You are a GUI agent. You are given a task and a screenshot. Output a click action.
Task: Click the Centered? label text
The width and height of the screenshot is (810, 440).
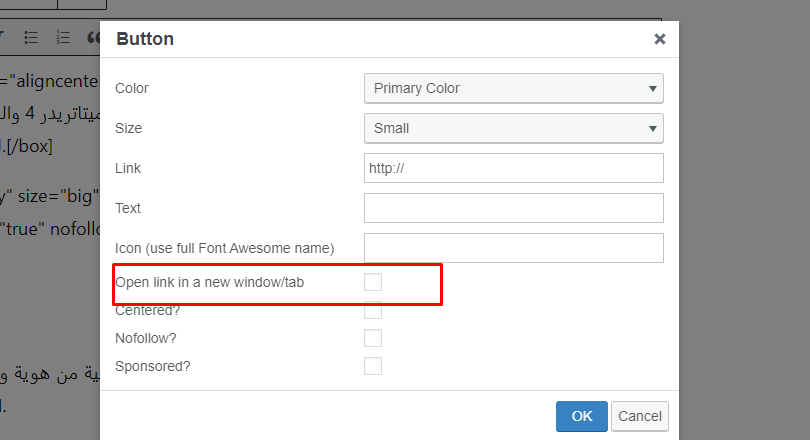point(148,310)
